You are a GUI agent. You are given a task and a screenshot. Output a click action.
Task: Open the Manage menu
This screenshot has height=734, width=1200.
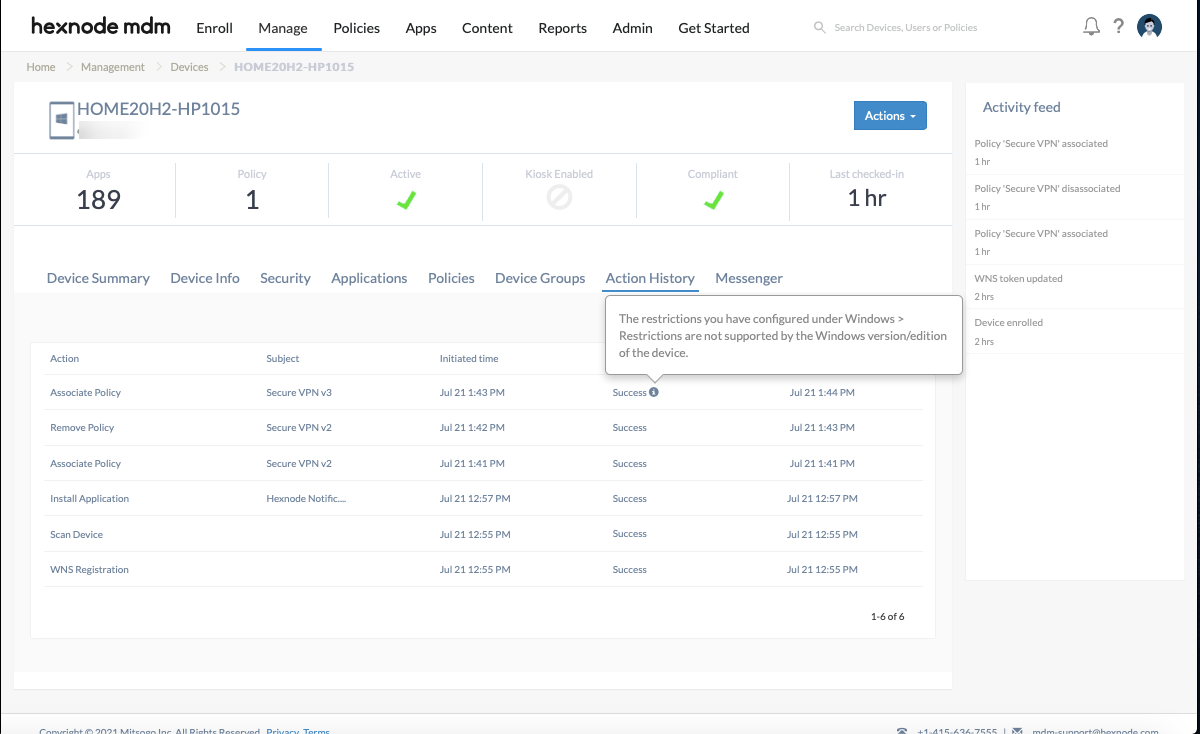tap(283, 28)
